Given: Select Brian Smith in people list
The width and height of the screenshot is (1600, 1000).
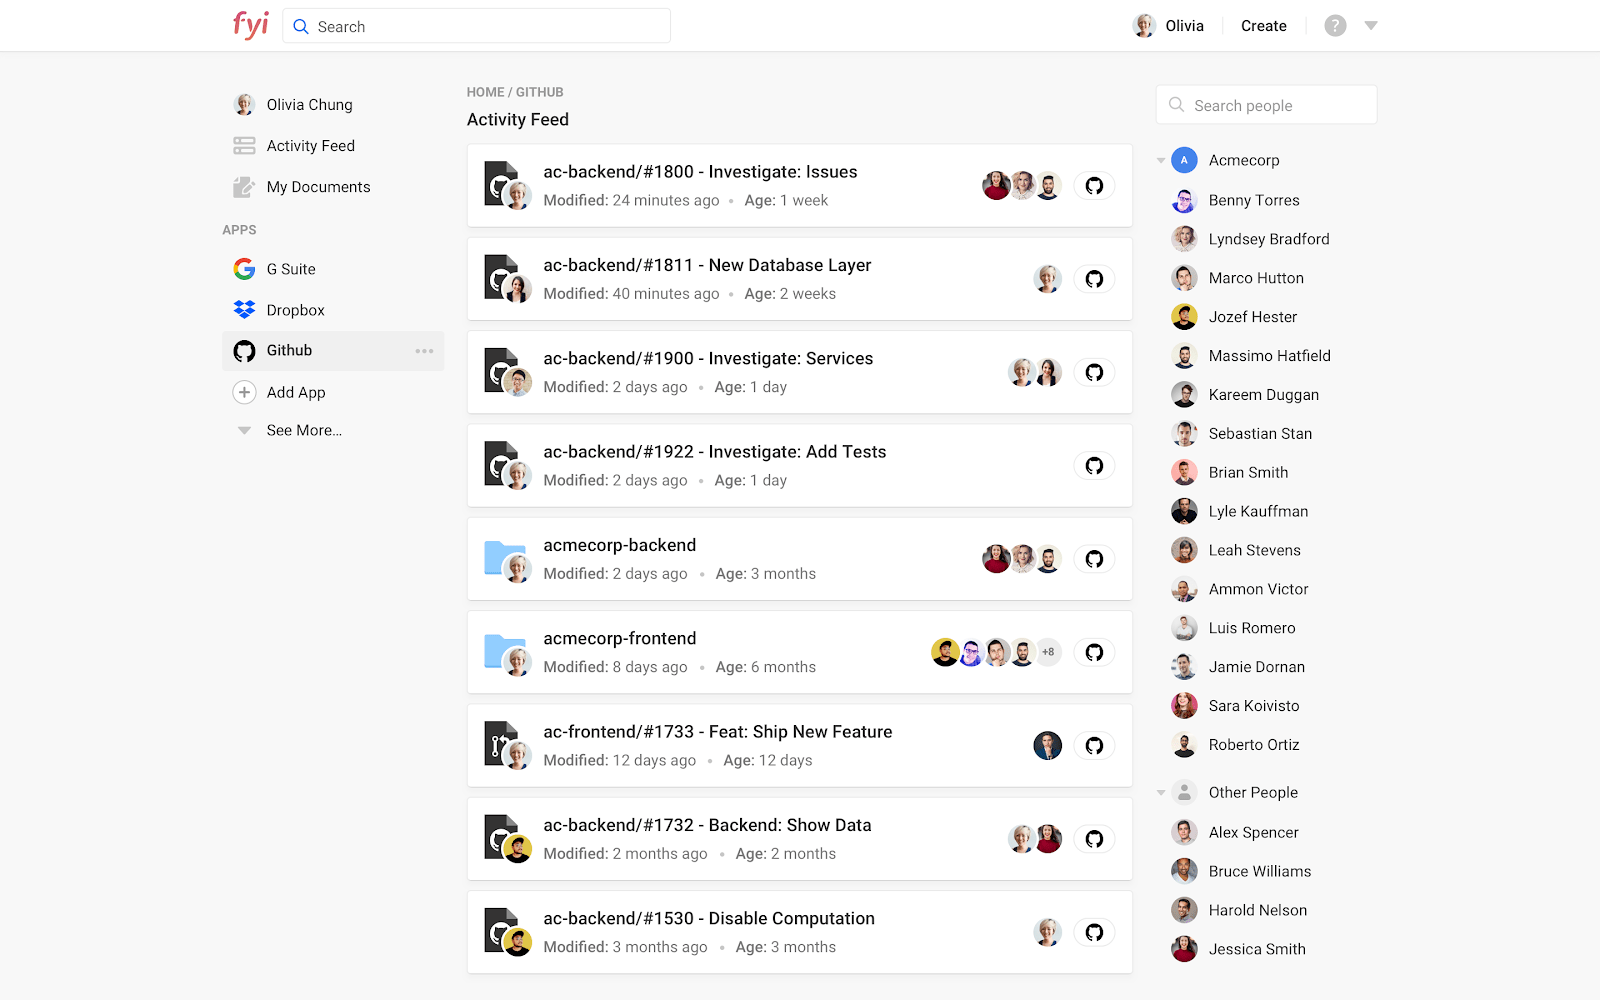Looking at the screenshot, I should click(1230, 473).
